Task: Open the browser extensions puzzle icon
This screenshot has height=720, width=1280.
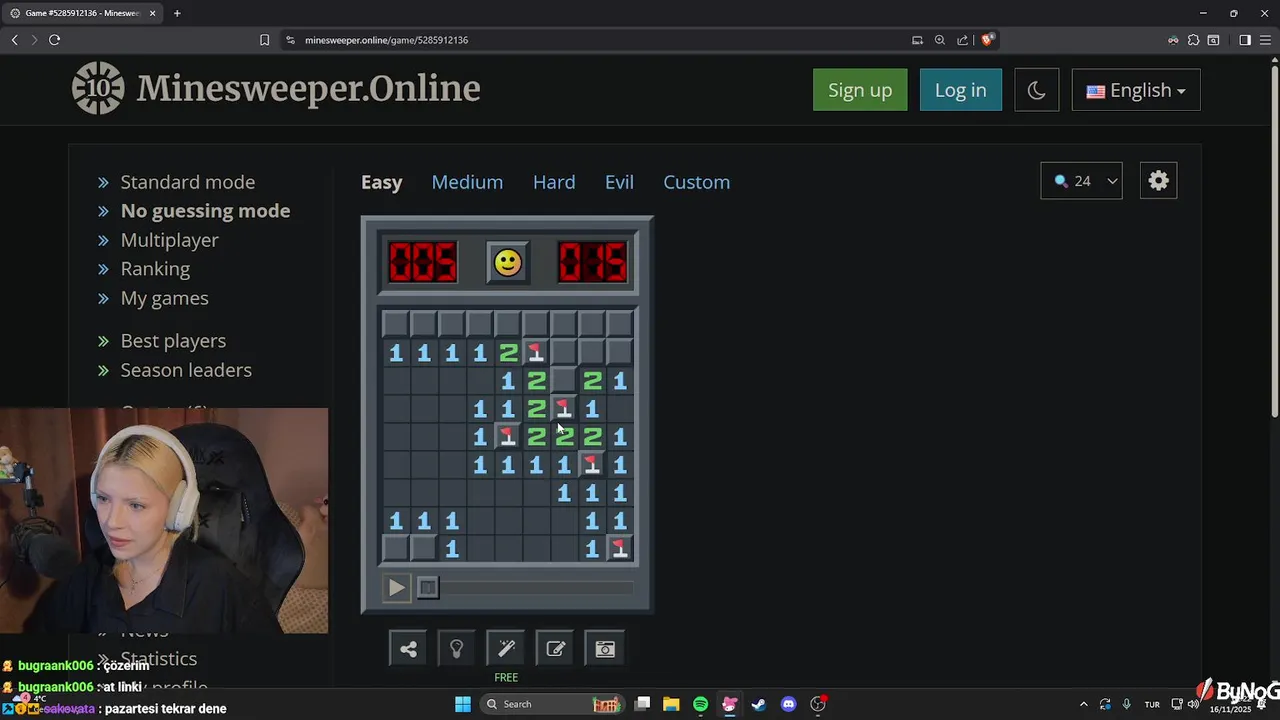Action: coord(1193,40)
